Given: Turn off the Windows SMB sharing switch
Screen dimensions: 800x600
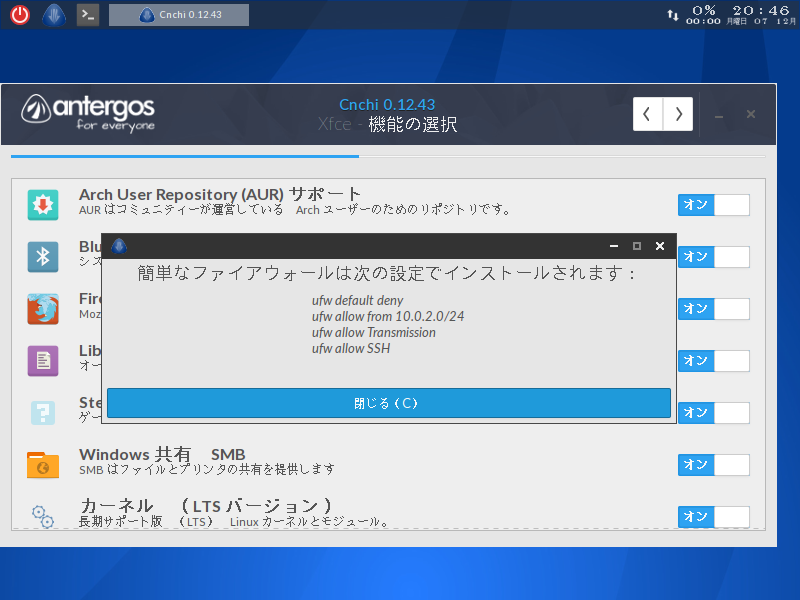Looking at the screenshot, I should 713,465.
